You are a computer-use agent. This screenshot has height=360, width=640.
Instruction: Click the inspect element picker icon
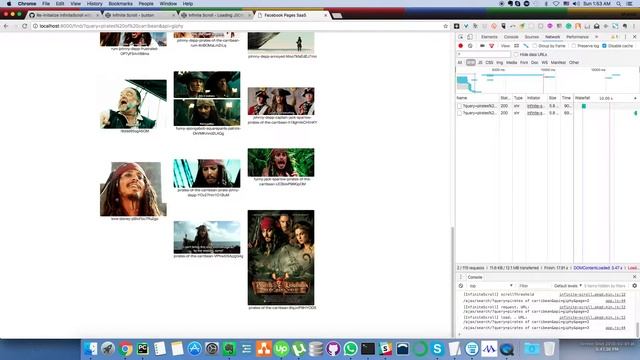coord(461,37)
